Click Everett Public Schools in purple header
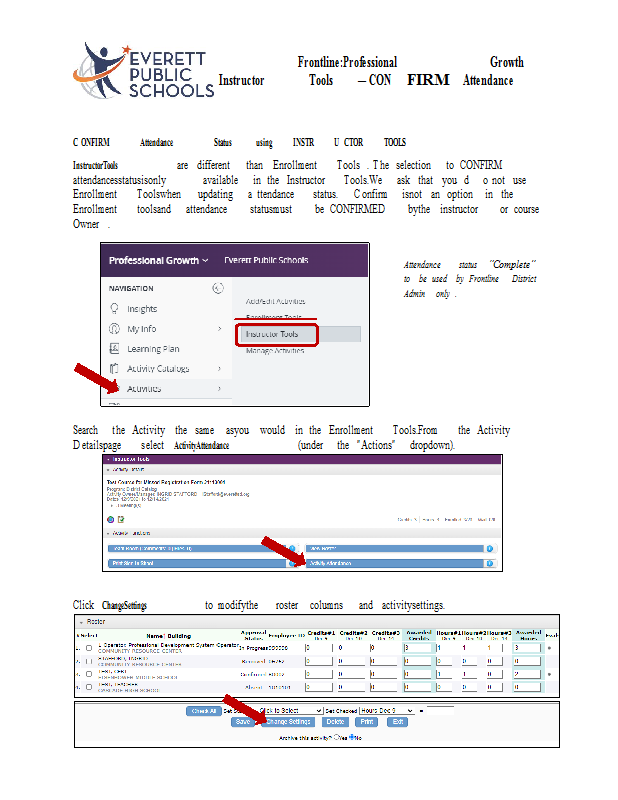The height and width of the screenshot is (800, 618). pos(266,260)
